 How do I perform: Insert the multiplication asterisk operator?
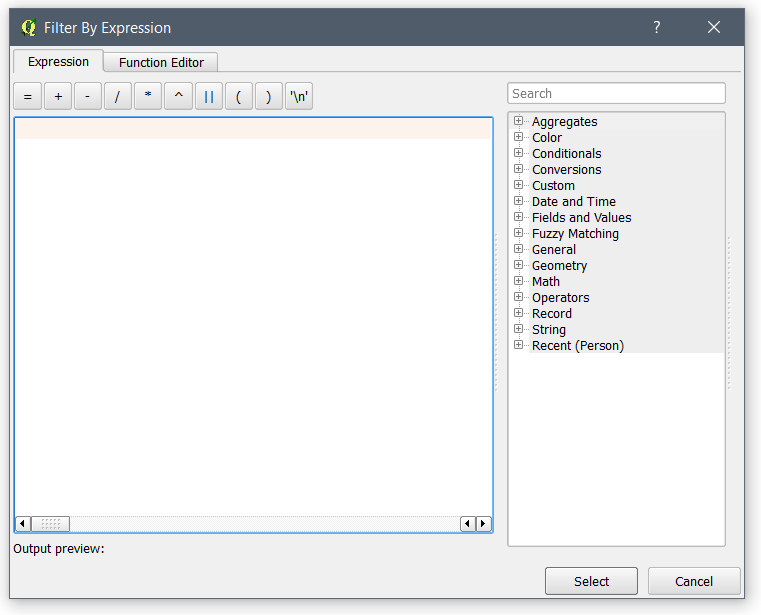tap(148, 97)
